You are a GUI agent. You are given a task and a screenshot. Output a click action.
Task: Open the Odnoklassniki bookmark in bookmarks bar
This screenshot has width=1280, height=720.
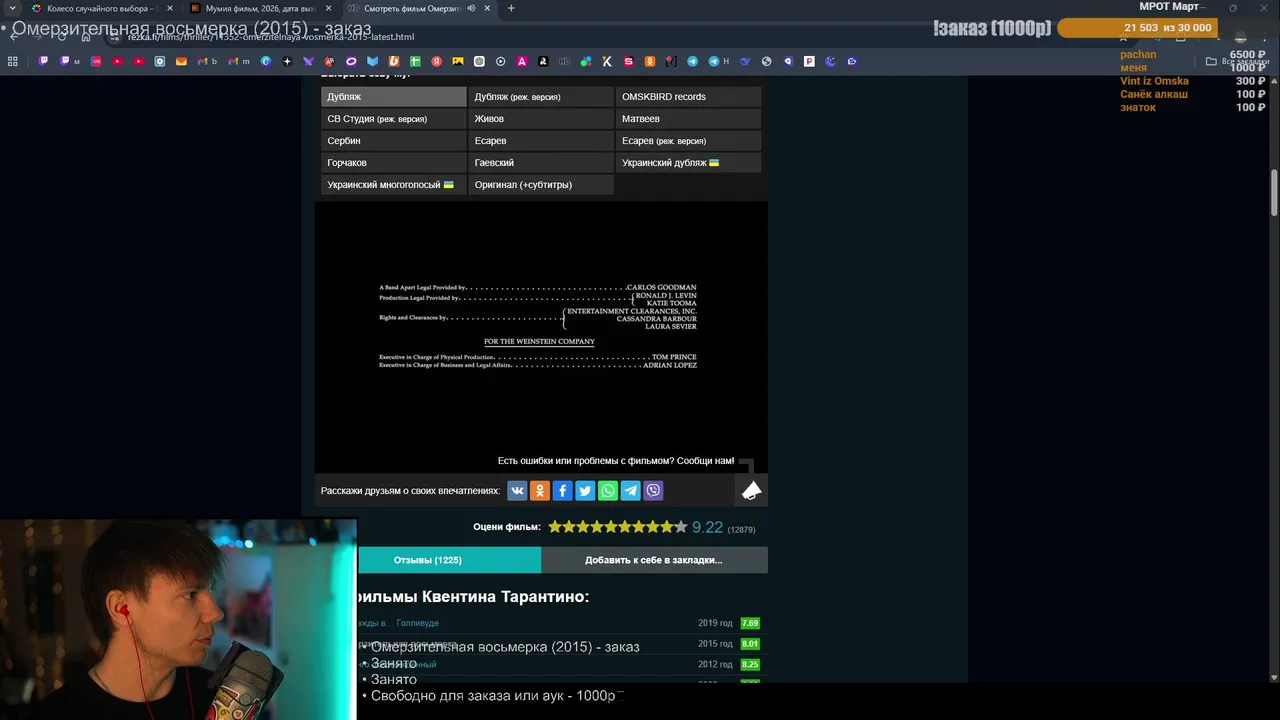pyautogui.click(x=650, y=61)
